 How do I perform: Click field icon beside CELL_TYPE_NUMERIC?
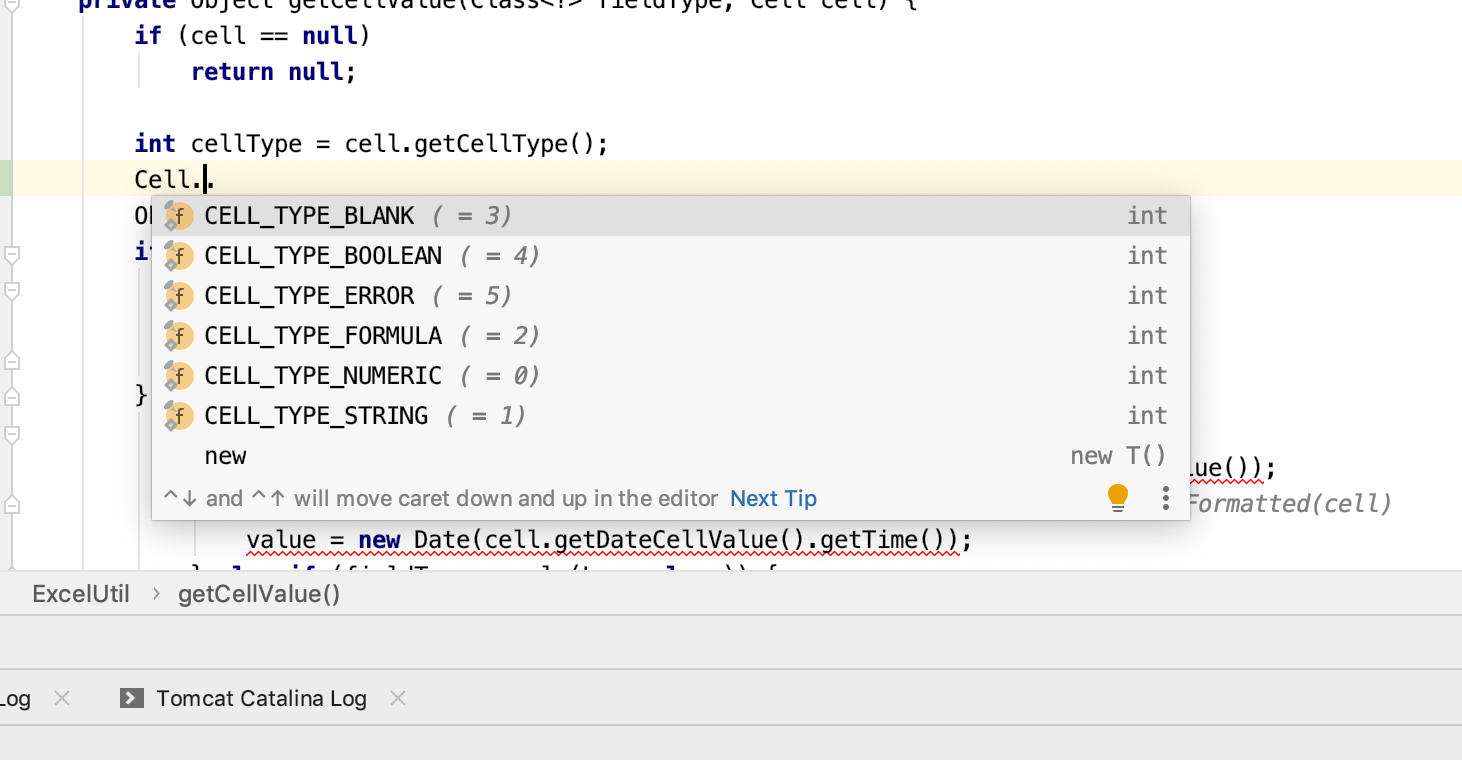178,376
